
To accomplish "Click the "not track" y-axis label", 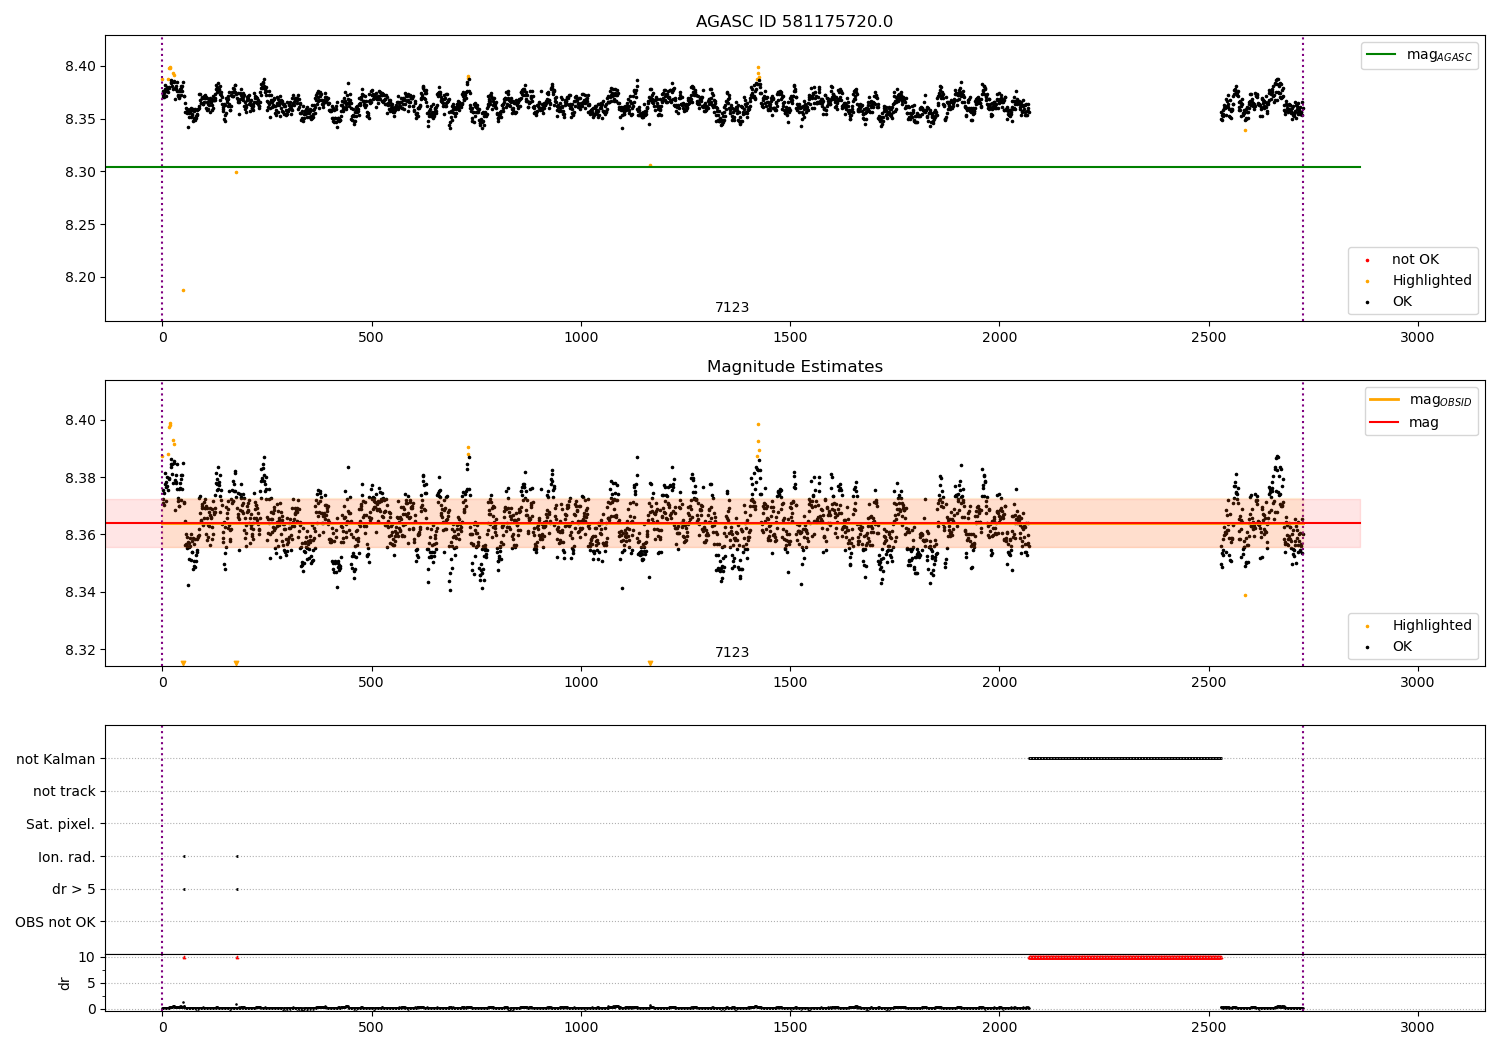I will 64,792.
